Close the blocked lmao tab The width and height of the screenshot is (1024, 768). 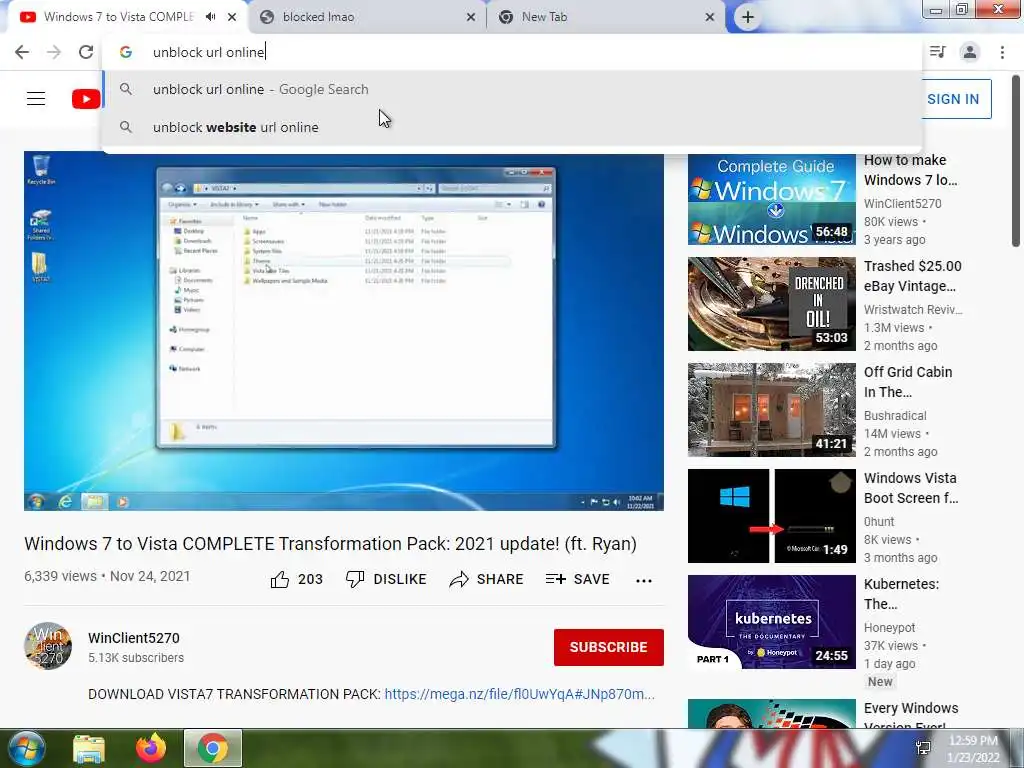tap(471, 17)
